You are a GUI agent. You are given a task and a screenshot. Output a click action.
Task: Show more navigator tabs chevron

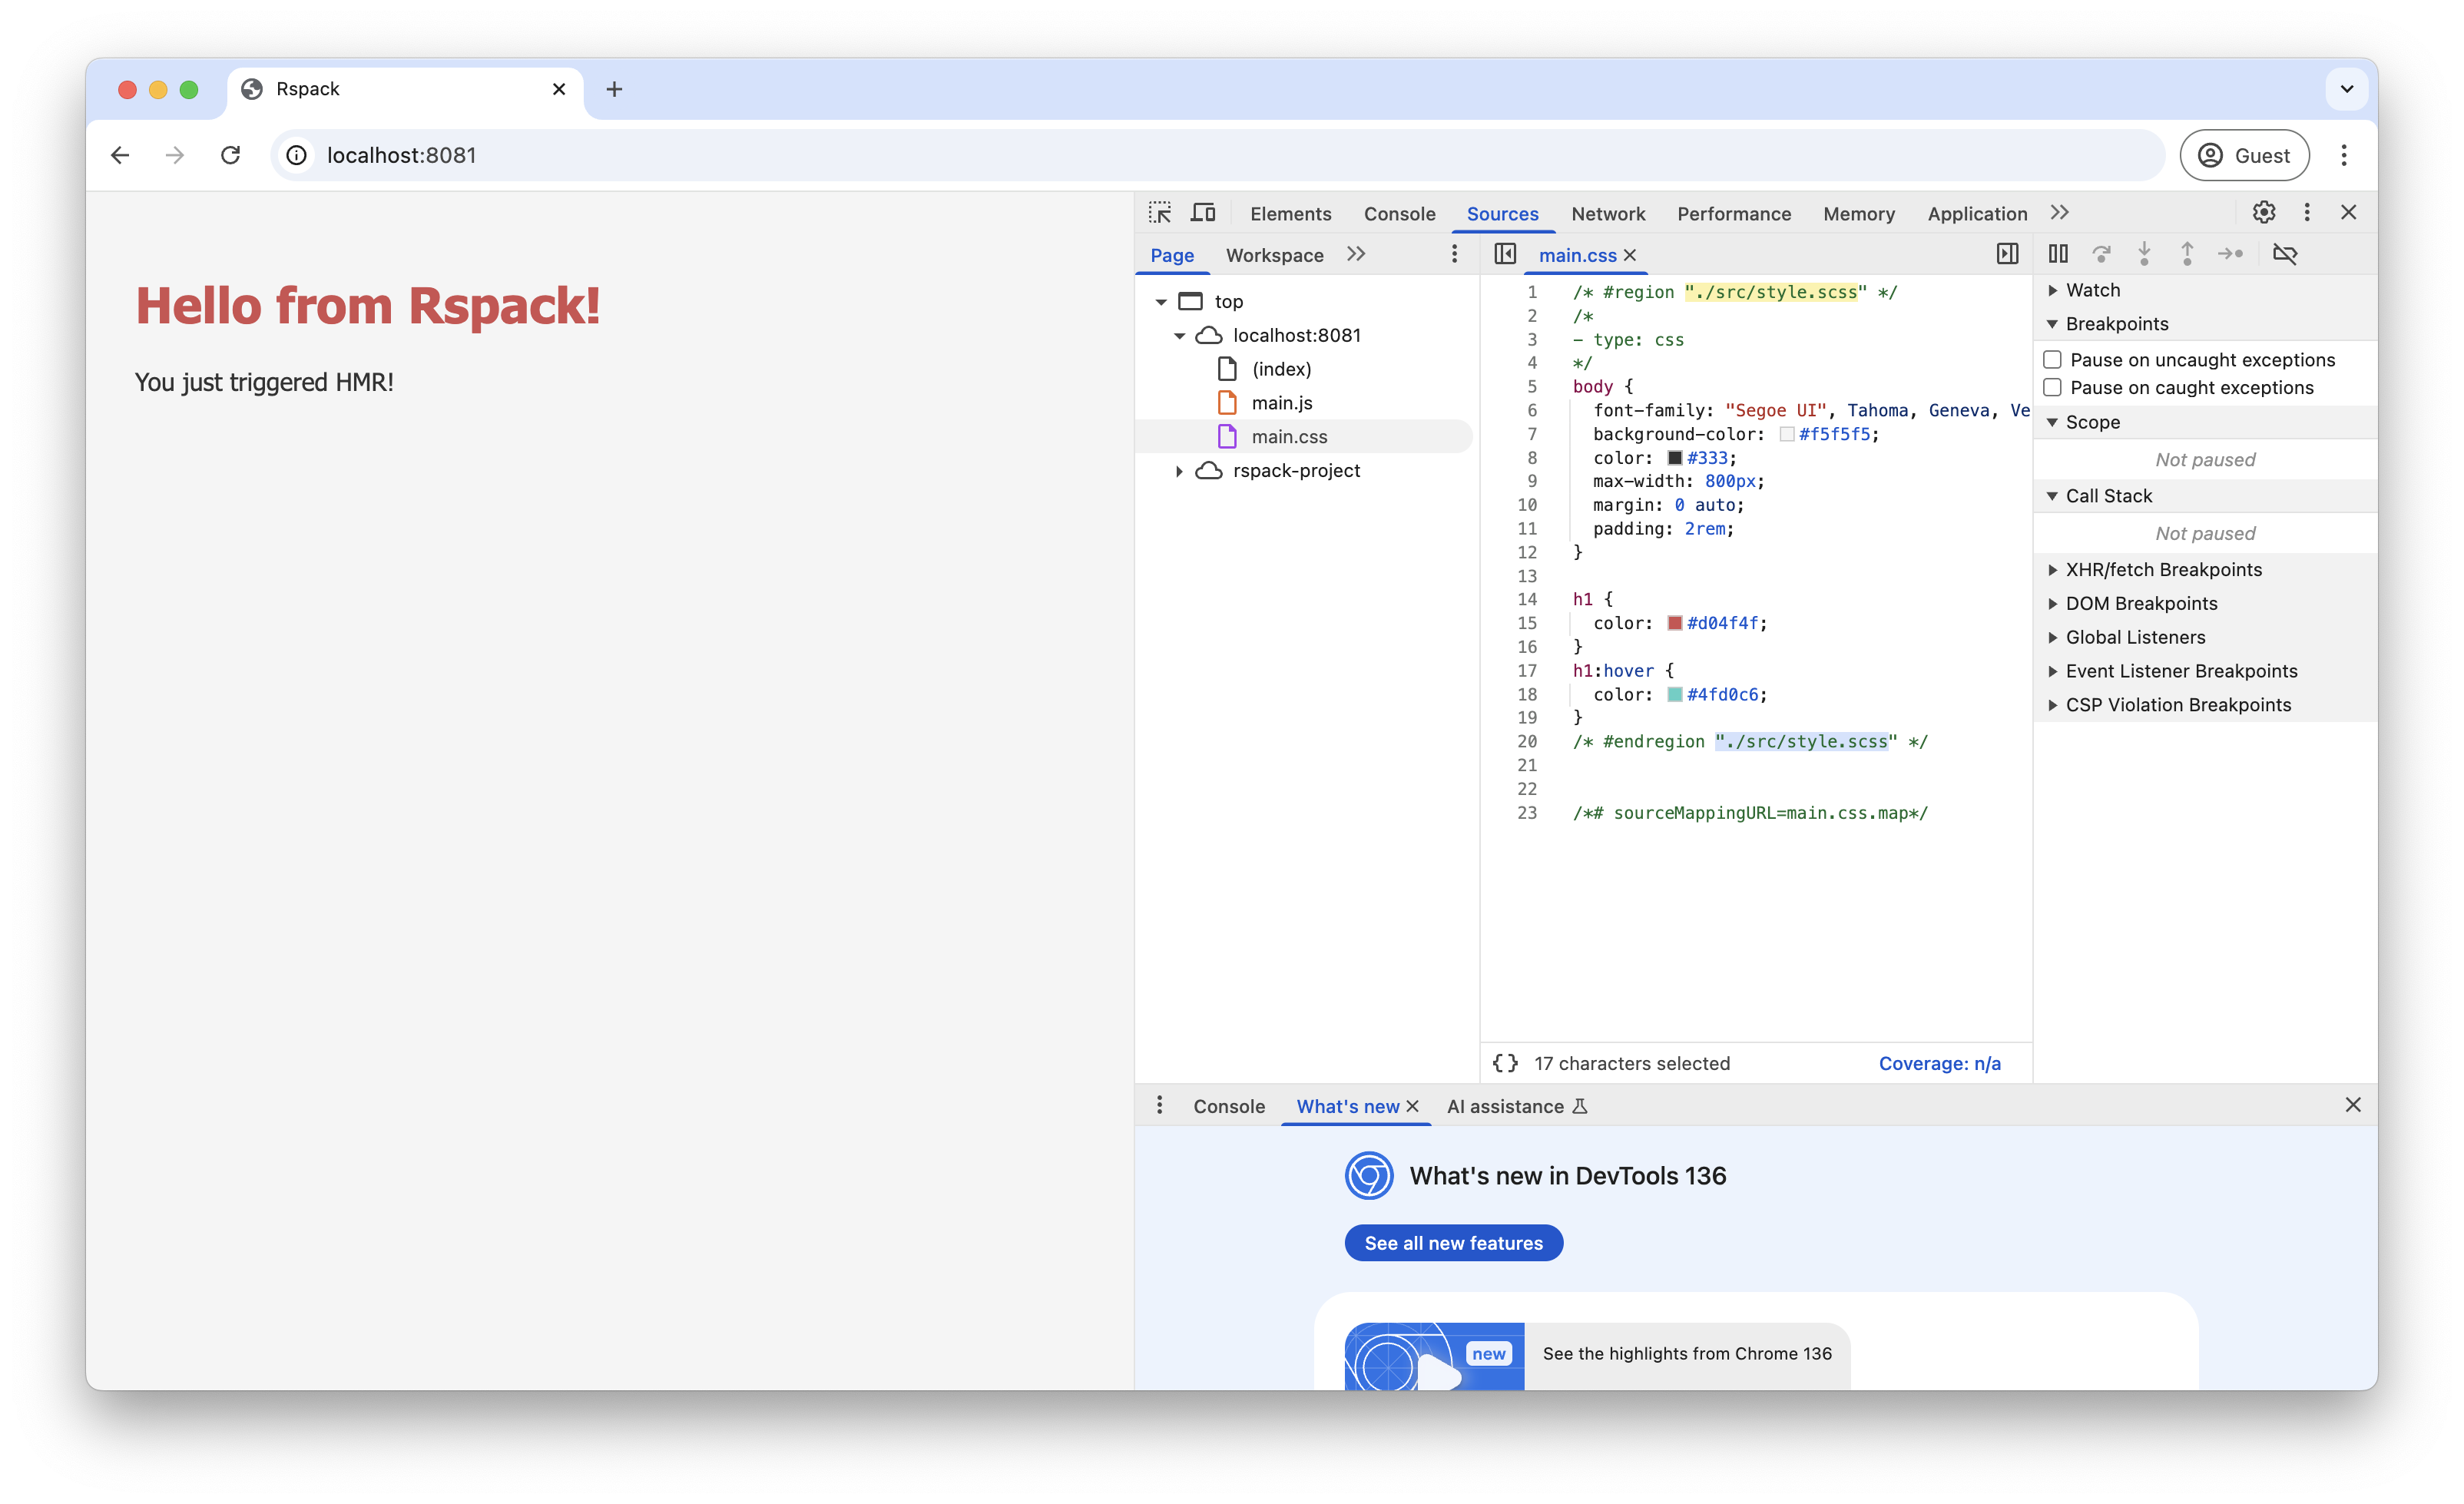(1356, 254)
